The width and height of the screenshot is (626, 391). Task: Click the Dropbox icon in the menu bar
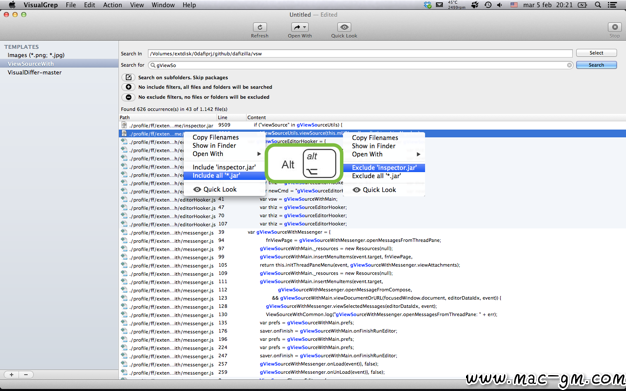(x=428, y=5)
